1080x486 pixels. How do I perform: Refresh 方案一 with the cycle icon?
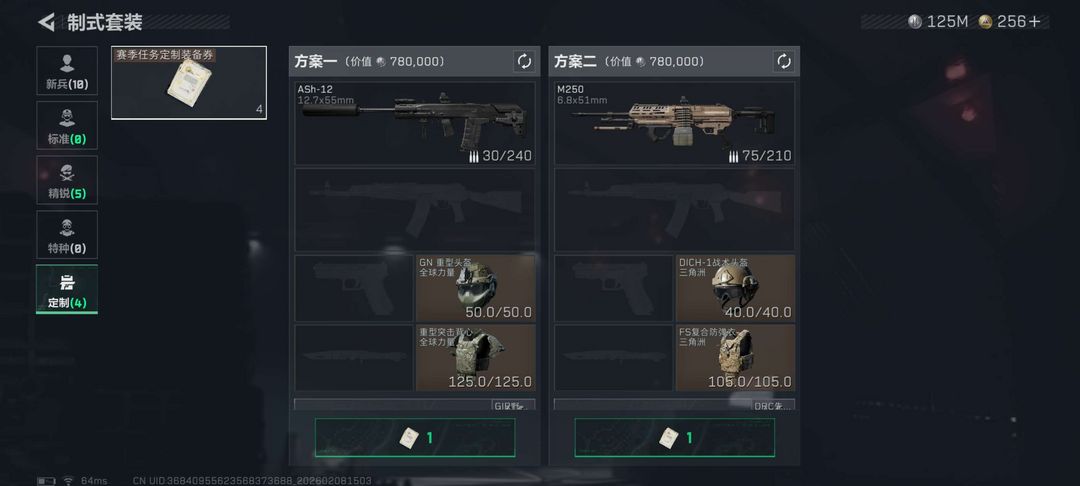click(525, 61)
